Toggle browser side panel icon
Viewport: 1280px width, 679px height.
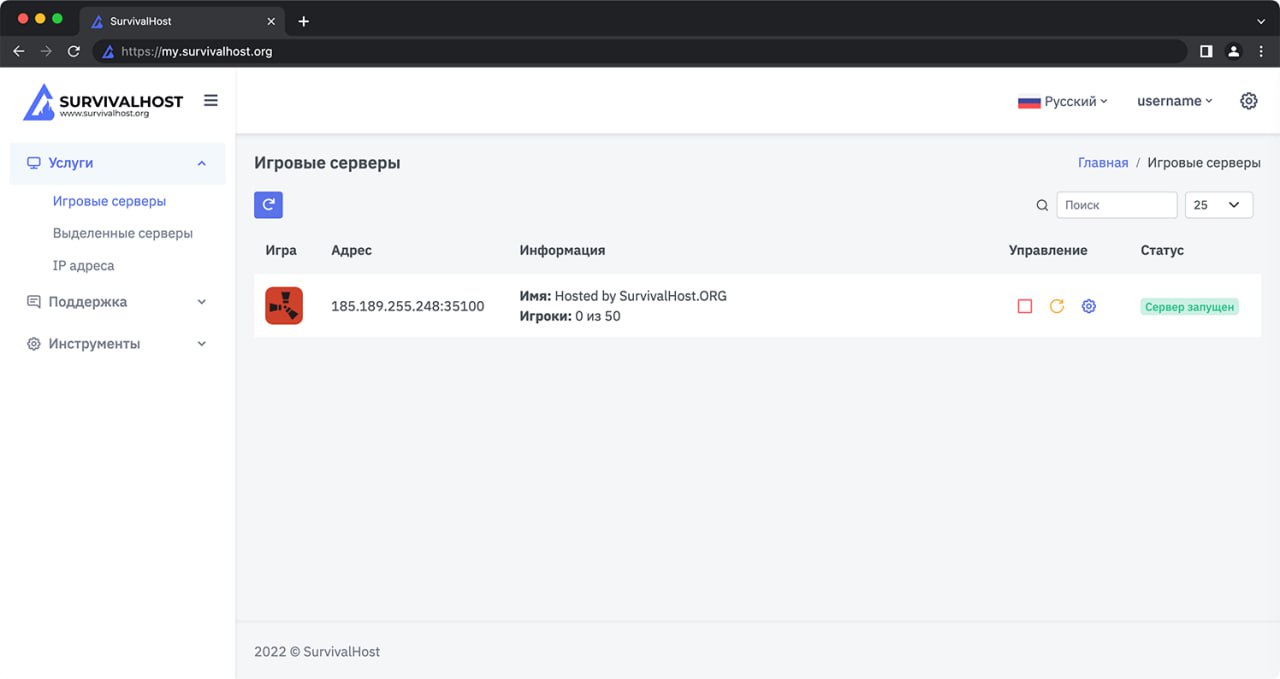click(1206, 51)
